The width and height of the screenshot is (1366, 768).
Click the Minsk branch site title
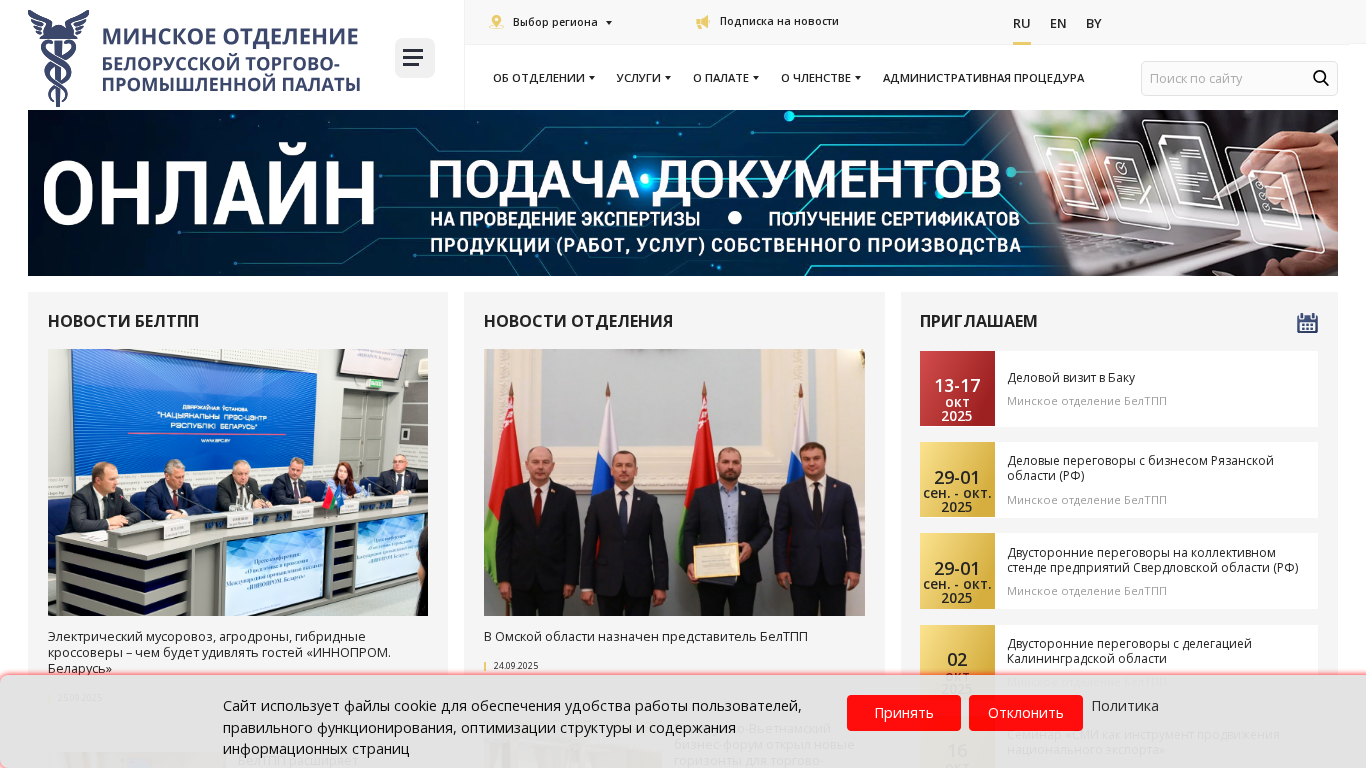click(x=231, y=59)
